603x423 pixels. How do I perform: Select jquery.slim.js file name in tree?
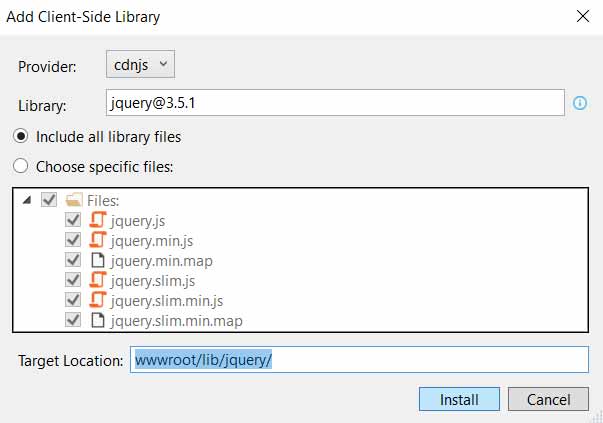coord(153,281)
